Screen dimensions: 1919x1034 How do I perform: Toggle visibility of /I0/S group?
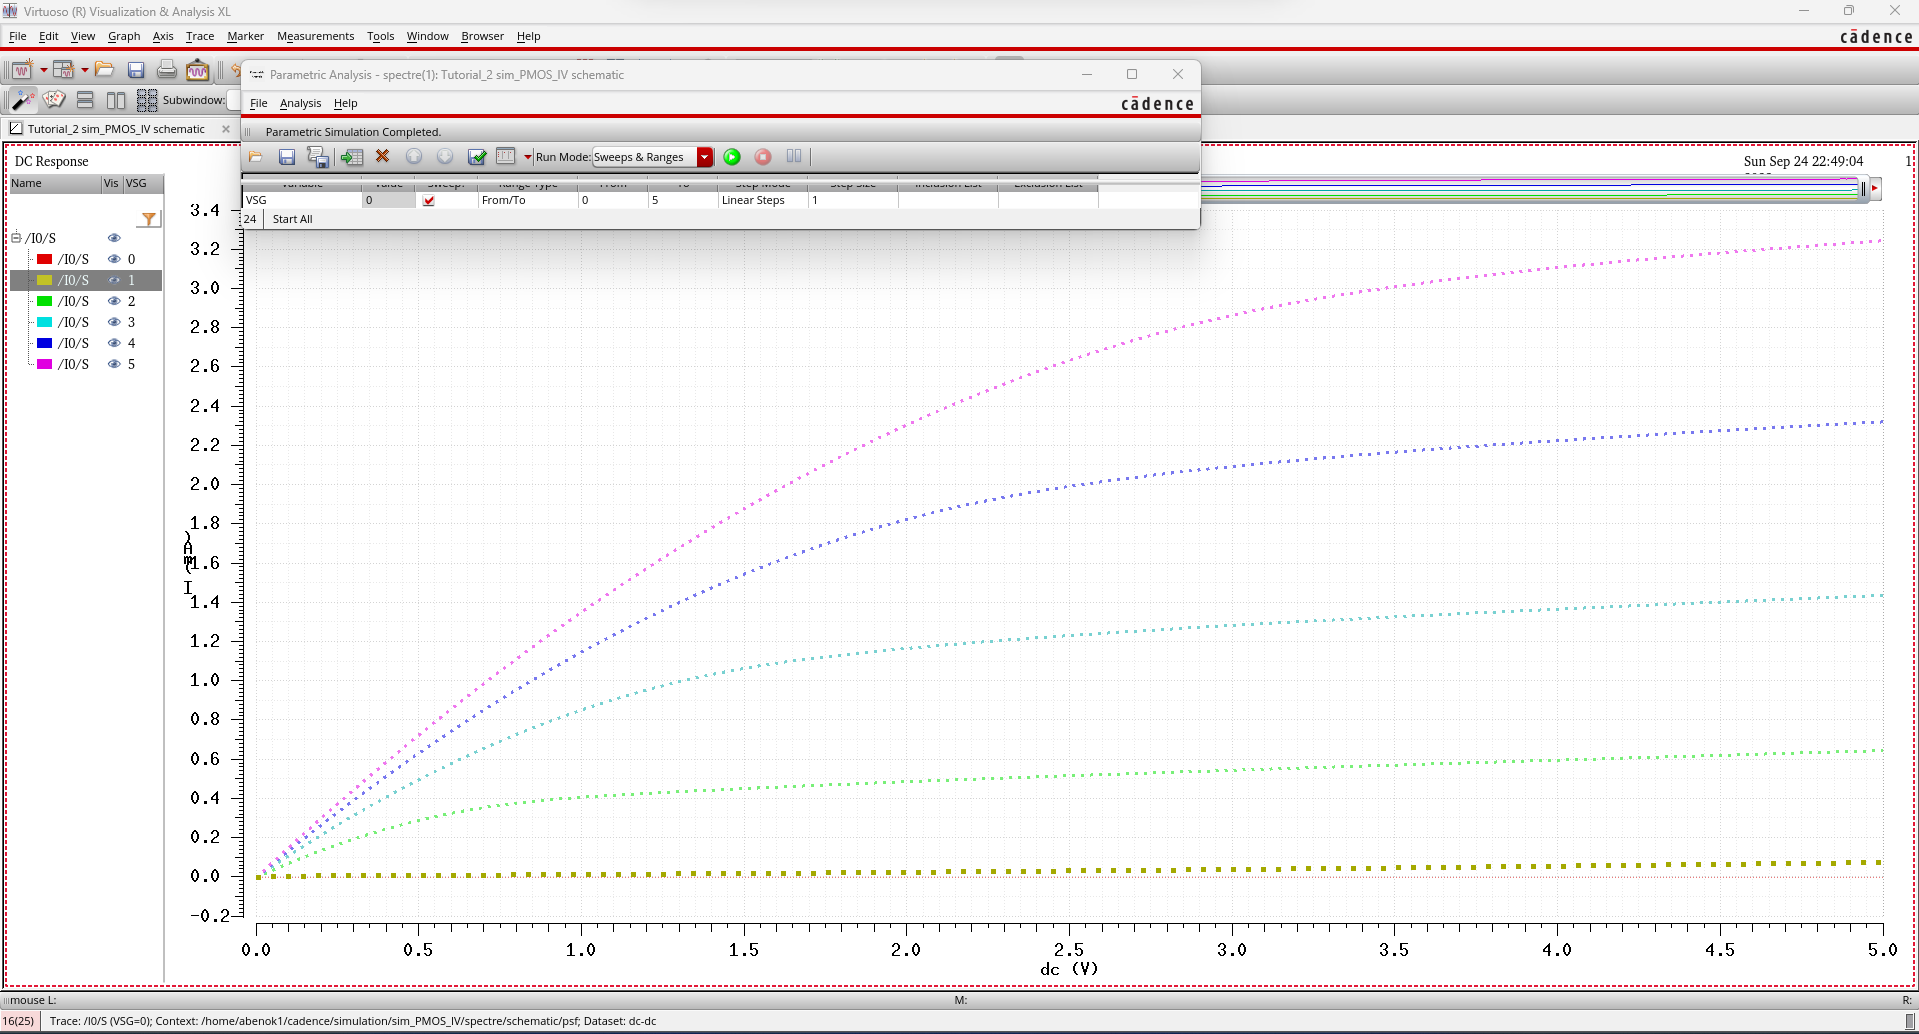point(114,238)
